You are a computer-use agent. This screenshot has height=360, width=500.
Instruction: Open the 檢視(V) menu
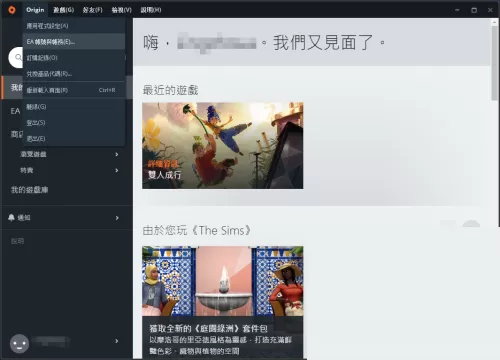[x=121, y=10]
